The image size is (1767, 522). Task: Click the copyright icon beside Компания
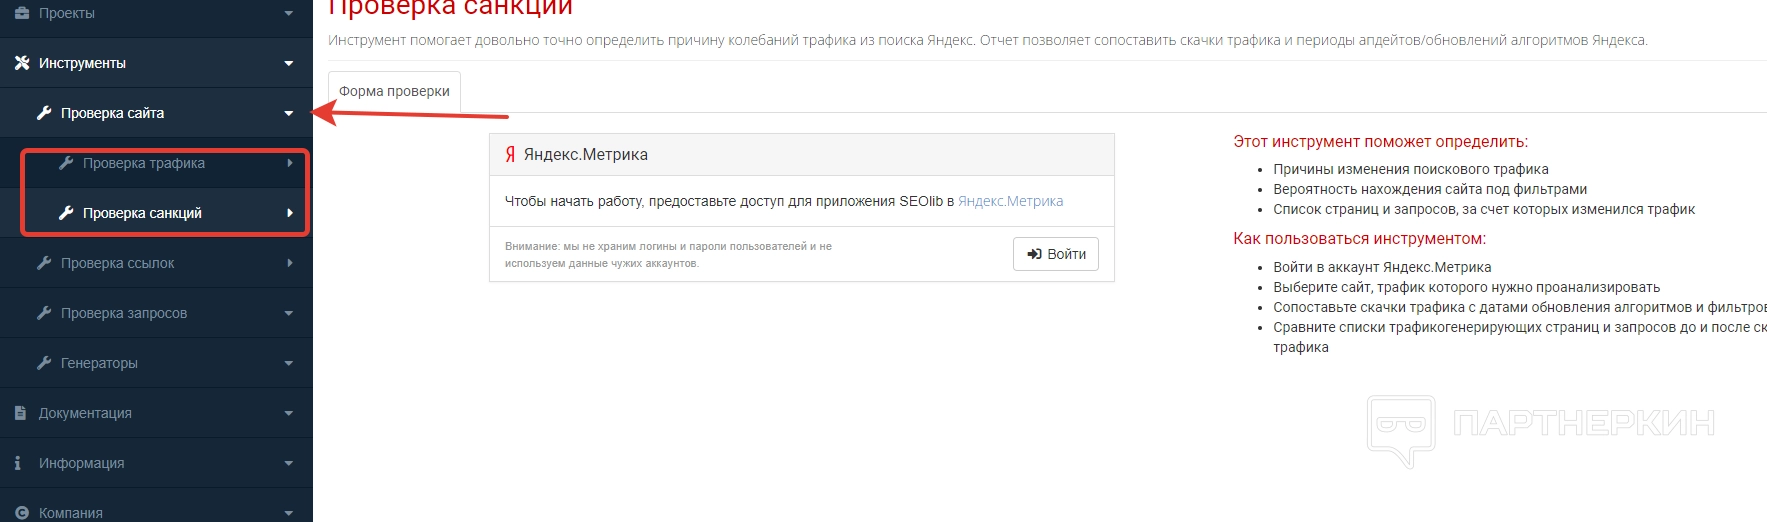(x=22, y=513)
